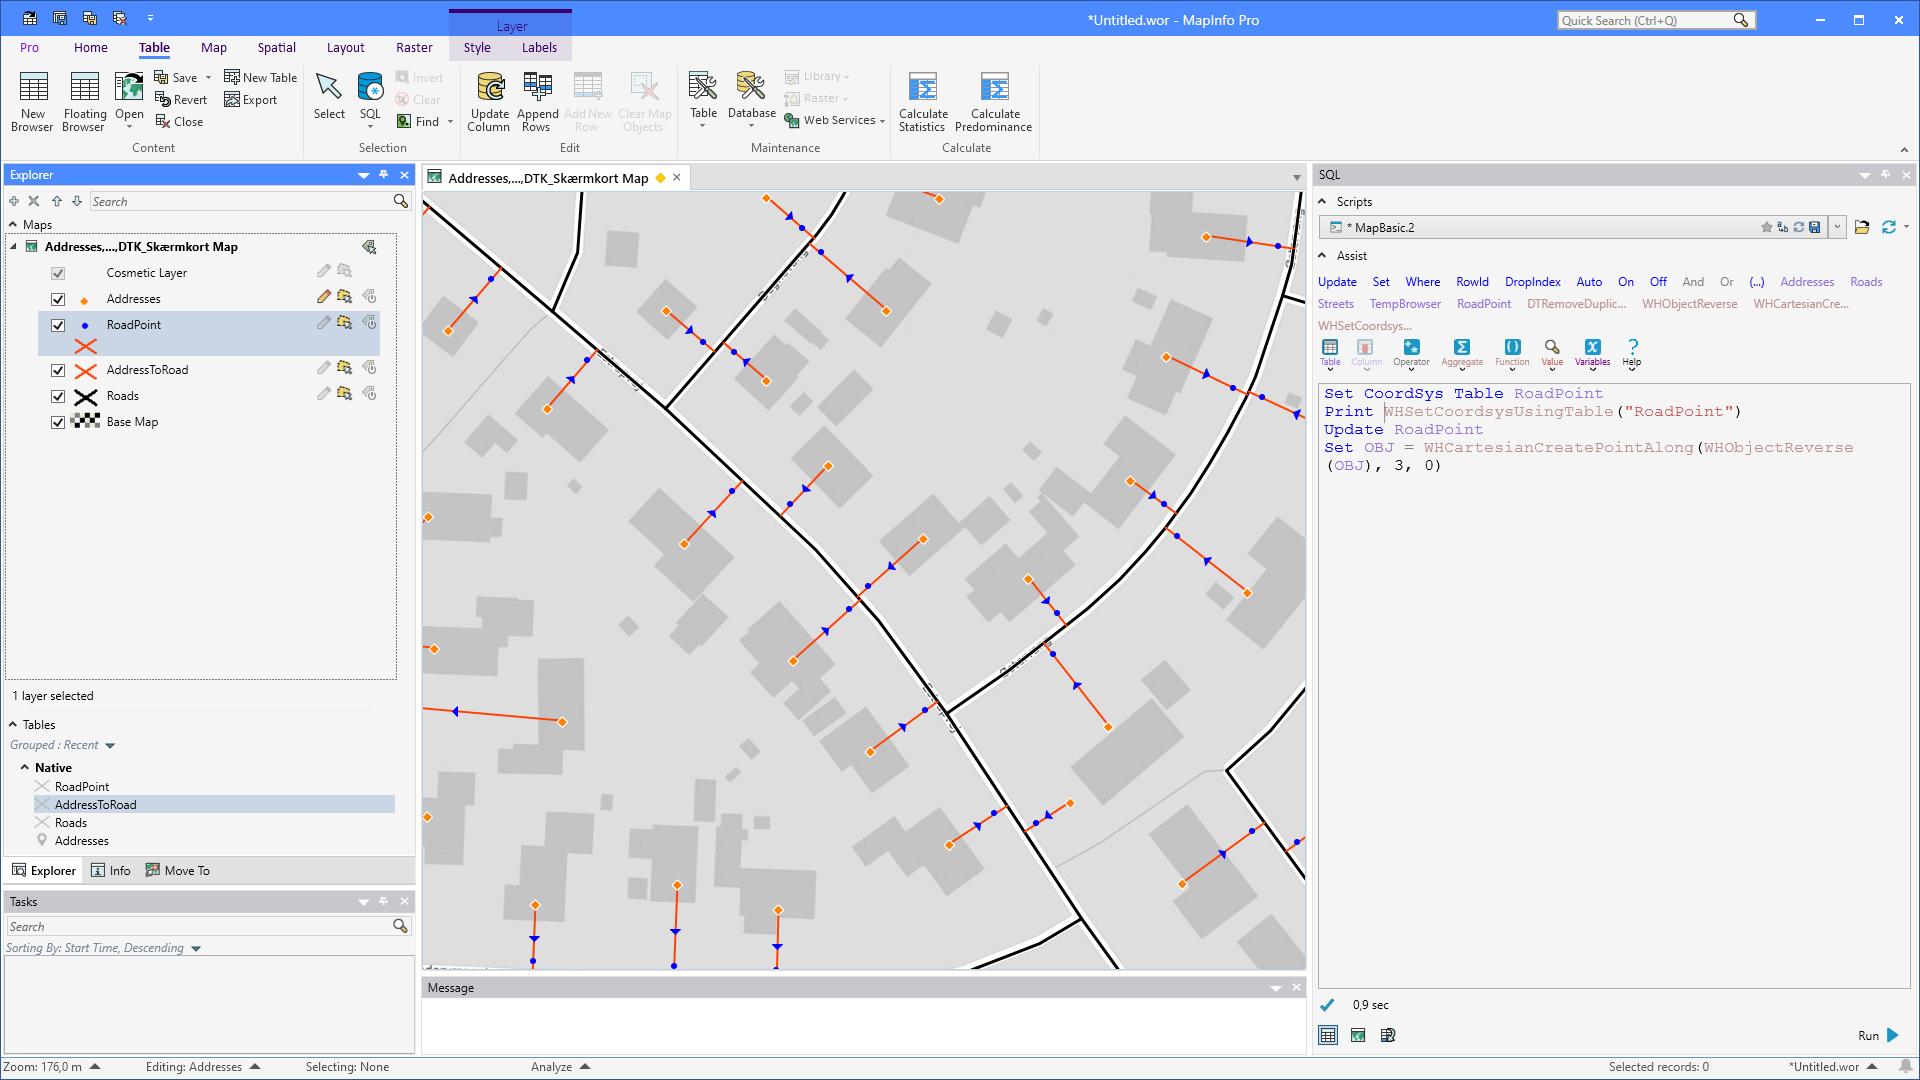Toggle visibility of AddressToRoad layer
Viewport: 1920px width, 1080px height.
(x=58, y=370)
